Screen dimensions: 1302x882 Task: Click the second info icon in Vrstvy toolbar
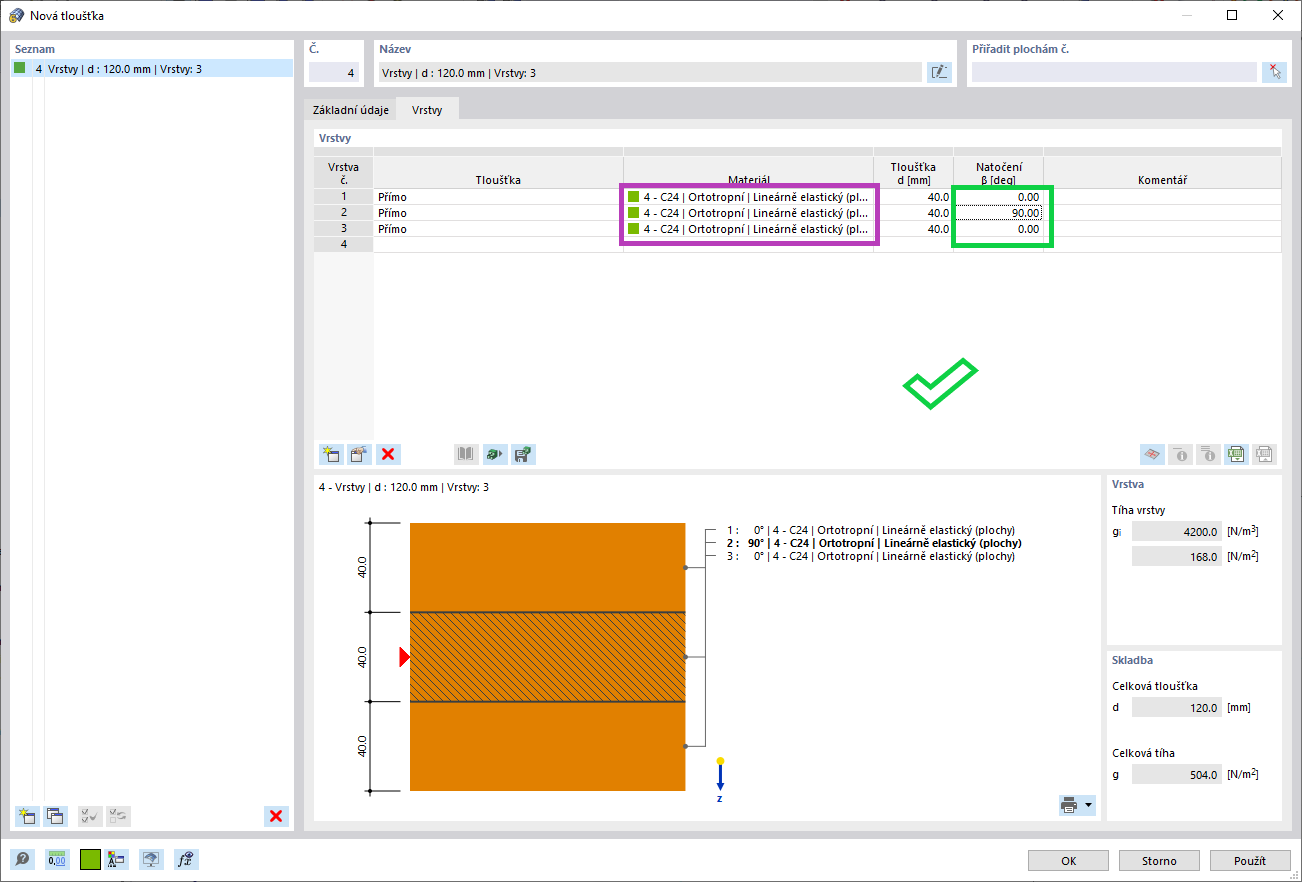coord(1209,454)
